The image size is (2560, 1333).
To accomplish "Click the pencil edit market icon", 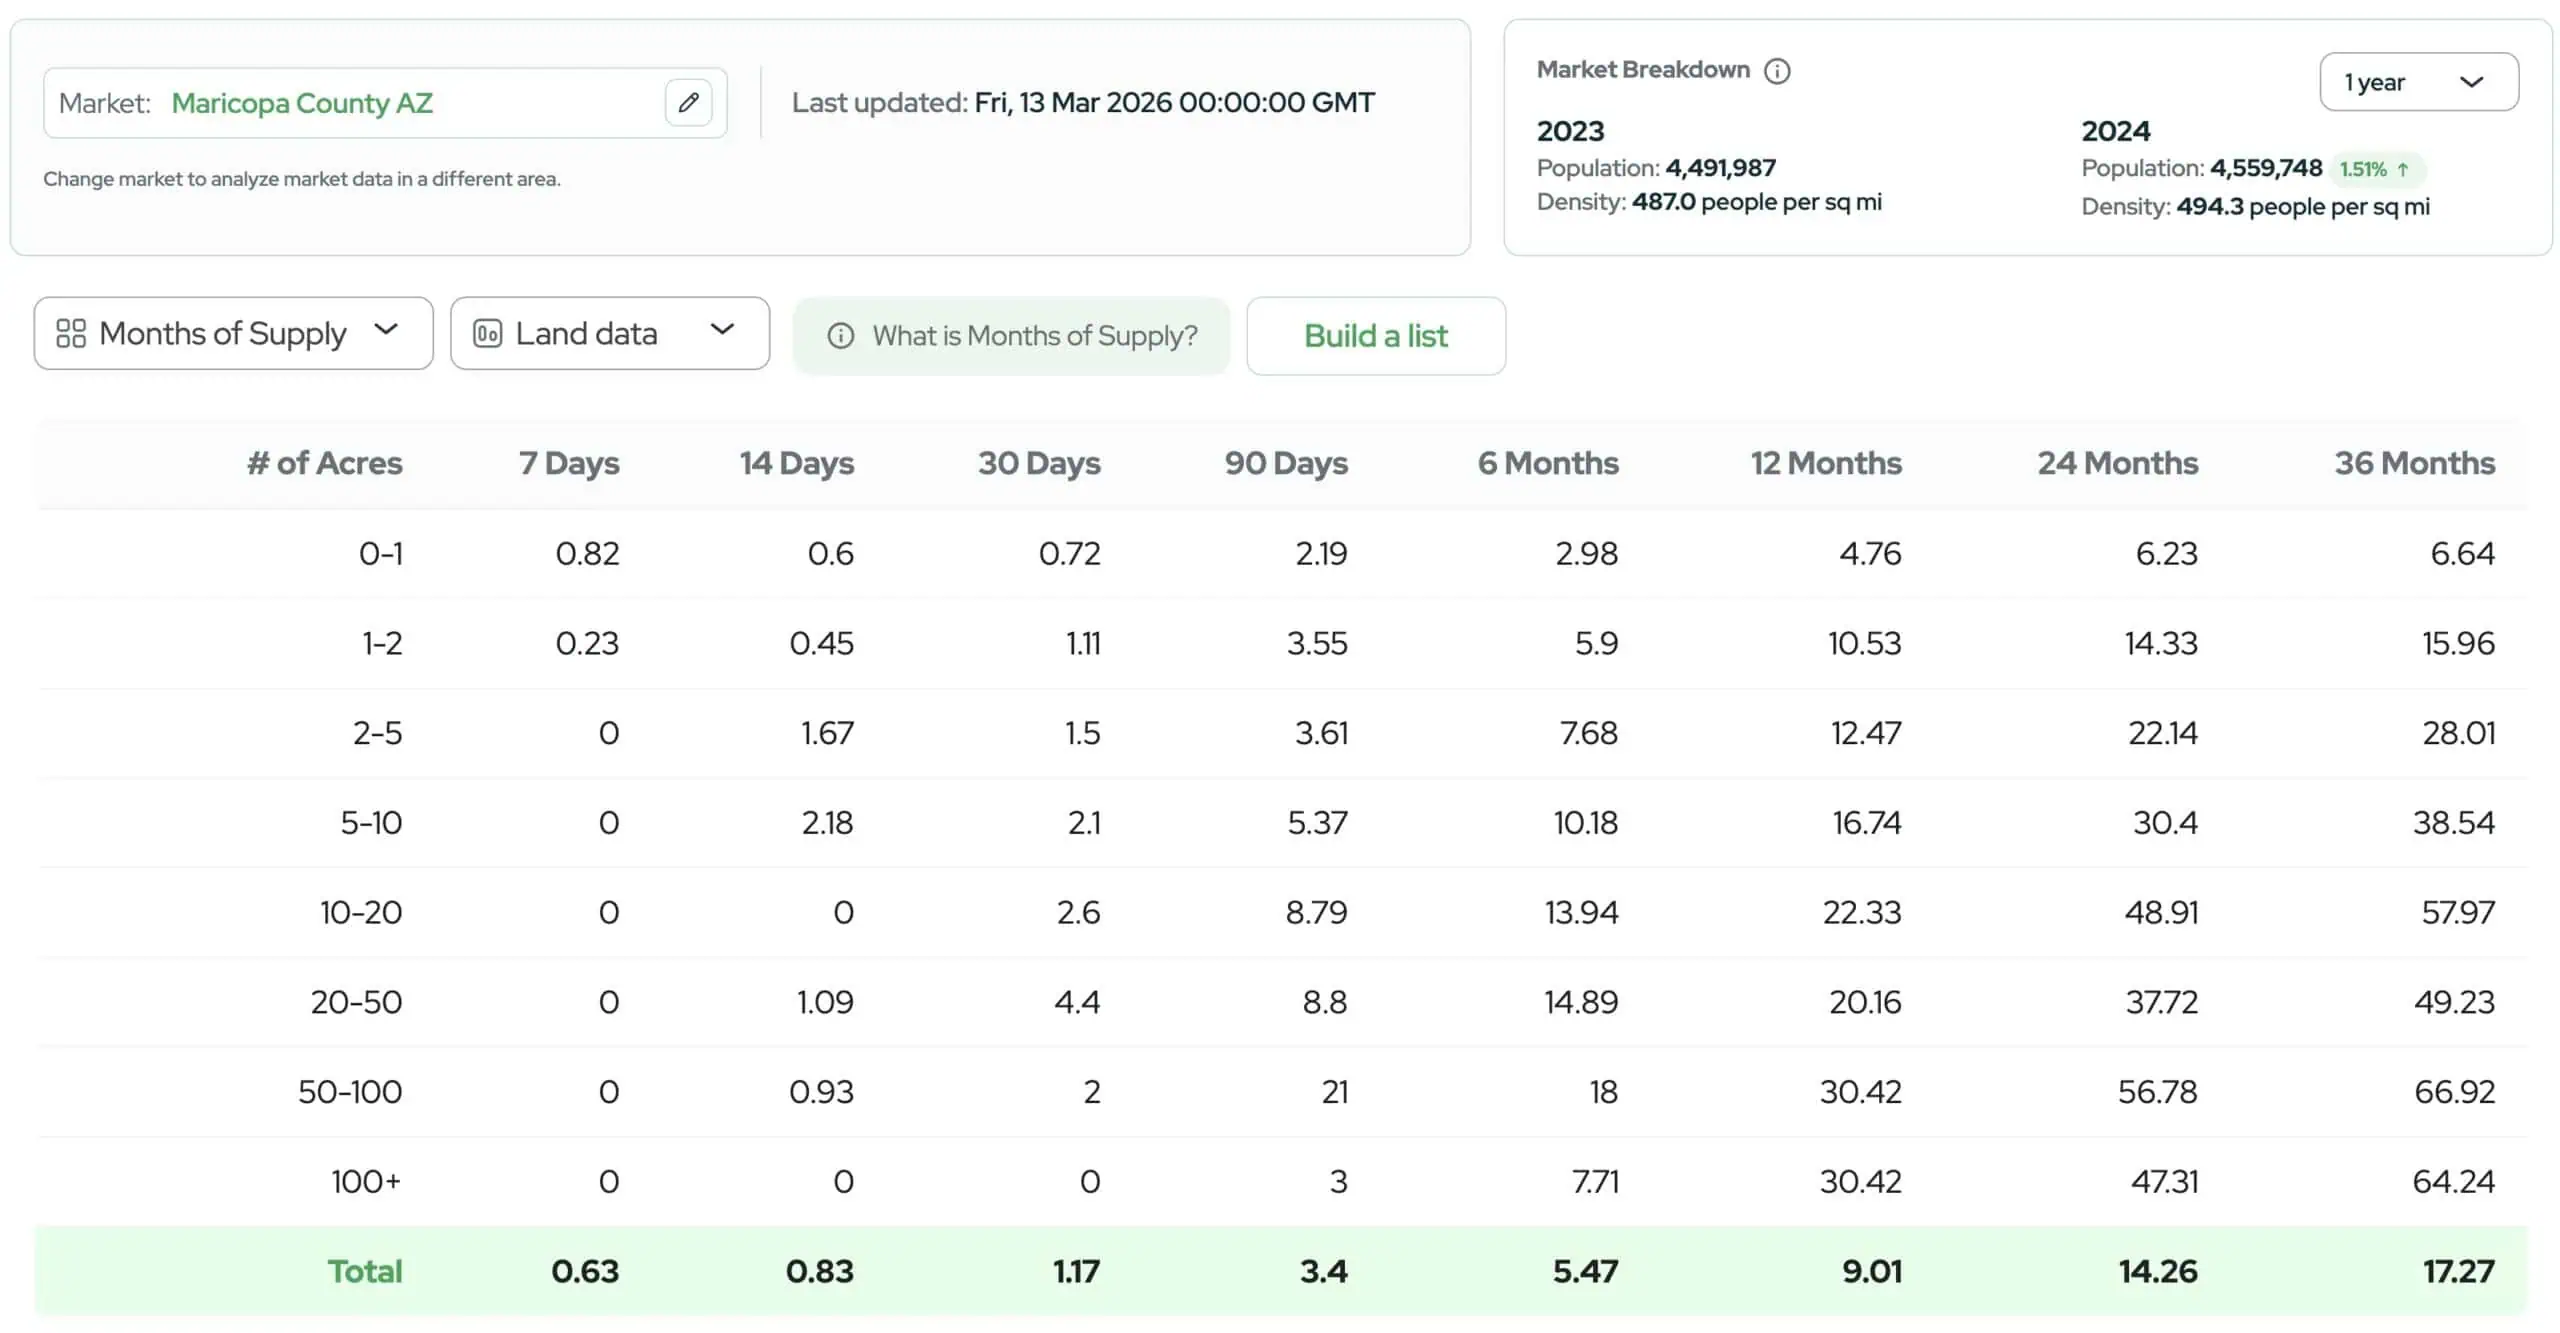I will coord(688,103).
